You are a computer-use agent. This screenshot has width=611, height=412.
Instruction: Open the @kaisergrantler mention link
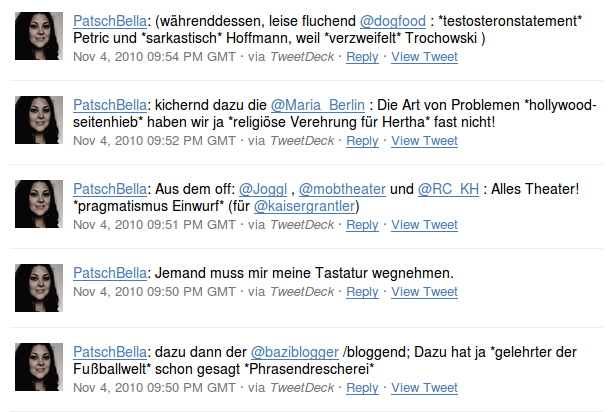click(x=305, y=206)
